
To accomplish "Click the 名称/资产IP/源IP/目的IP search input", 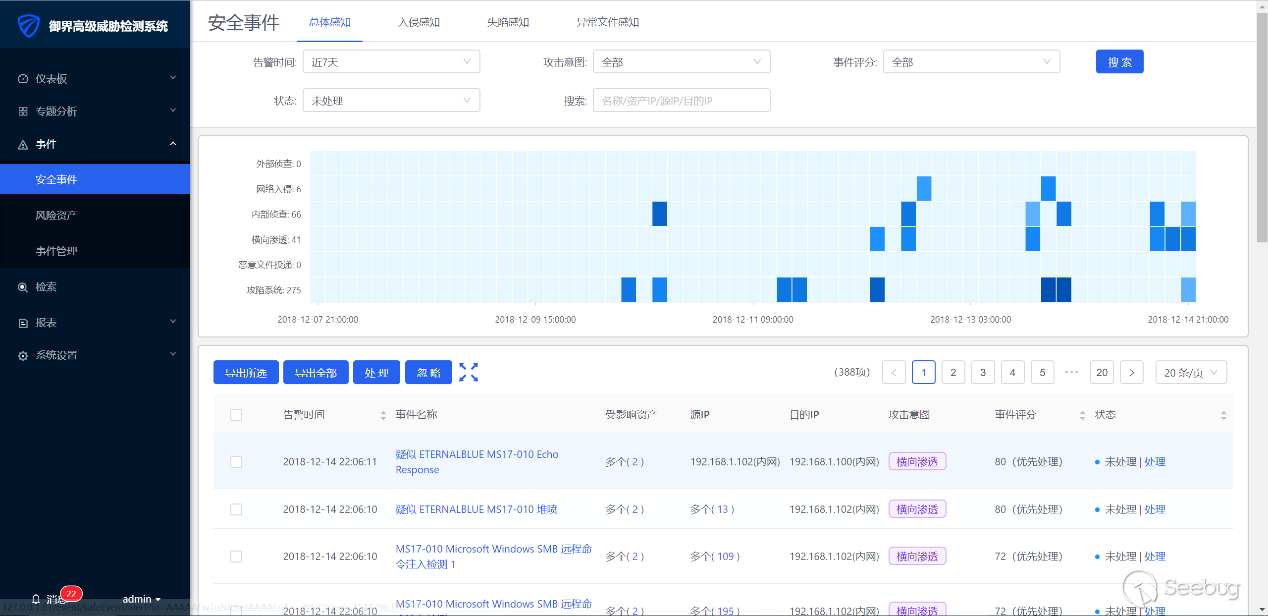I will [681, 100].
